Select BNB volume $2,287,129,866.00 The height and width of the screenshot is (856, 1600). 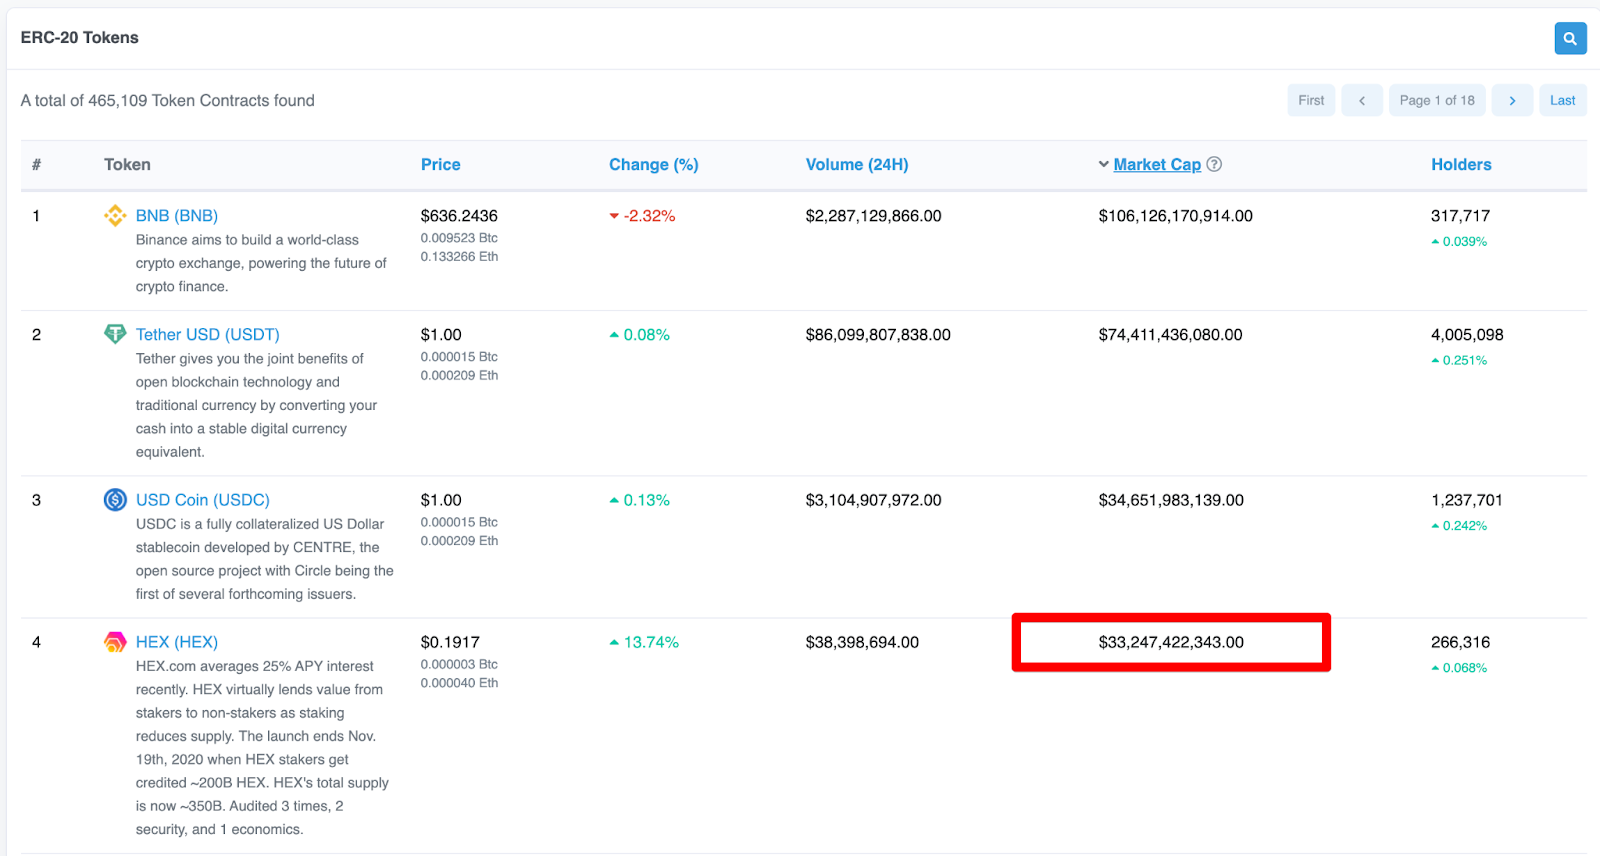click(874, 216)
